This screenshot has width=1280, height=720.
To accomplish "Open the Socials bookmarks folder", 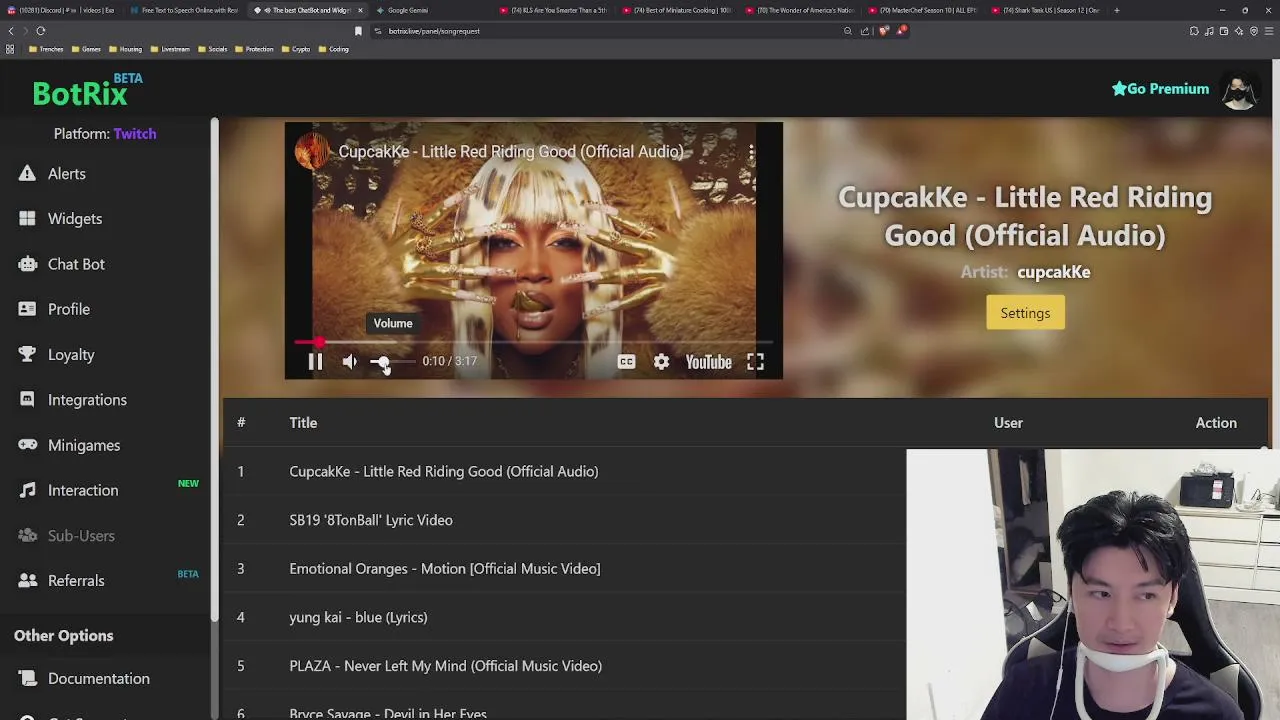I will (x=212, y=49).
